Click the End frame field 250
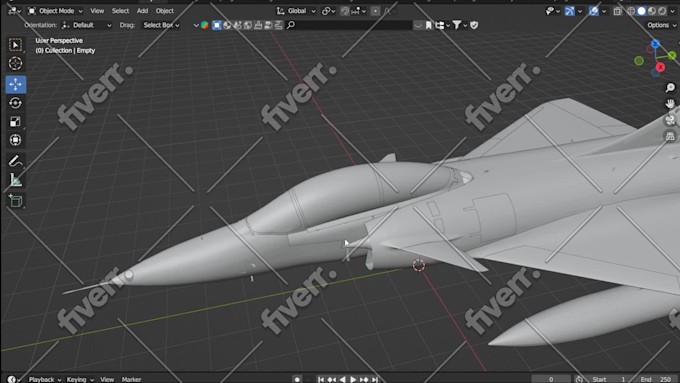680x383 pixels. (656, 380)
